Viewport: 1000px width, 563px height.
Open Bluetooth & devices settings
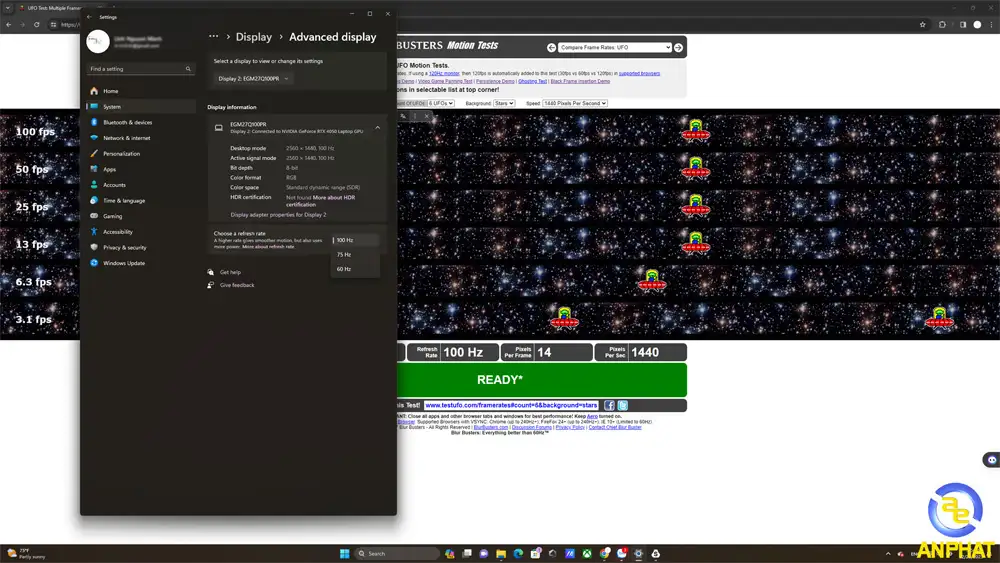point(127,122)
